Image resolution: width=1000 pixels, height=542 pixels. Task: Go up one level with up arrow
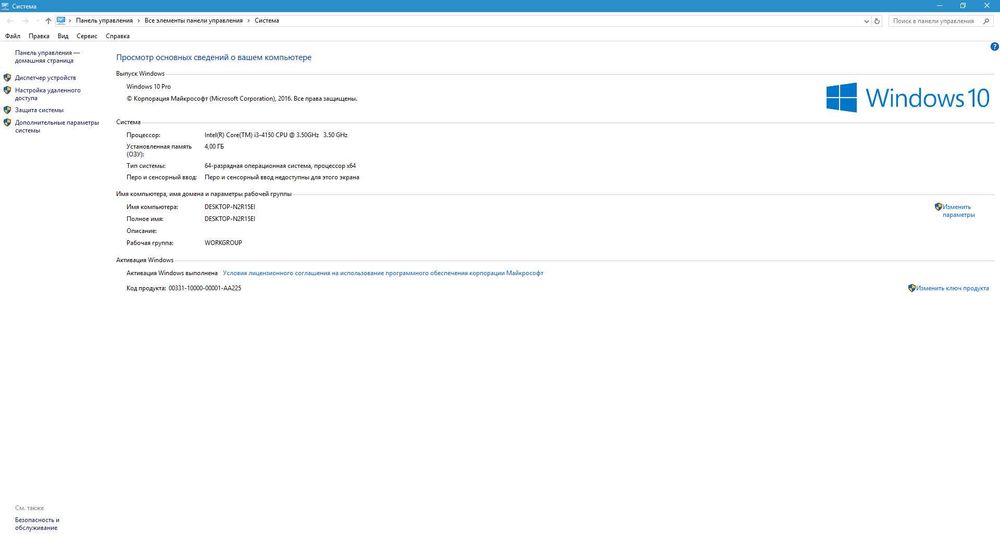tap(48, 21)
